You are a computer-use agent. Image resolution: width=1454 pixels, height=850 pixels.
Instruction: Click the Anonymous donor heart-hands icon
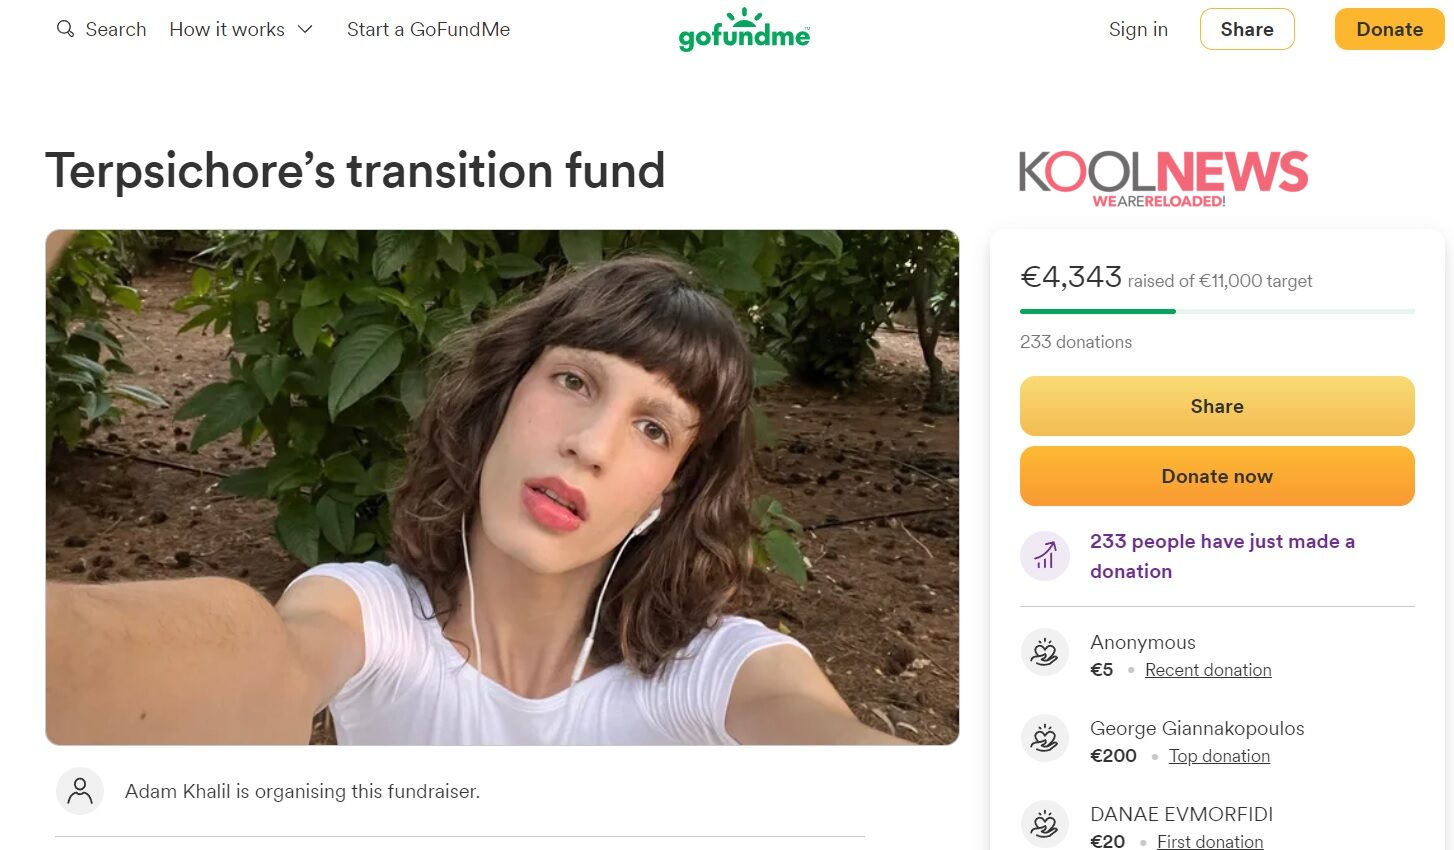pyautogui.click(x=1045, y=653)
